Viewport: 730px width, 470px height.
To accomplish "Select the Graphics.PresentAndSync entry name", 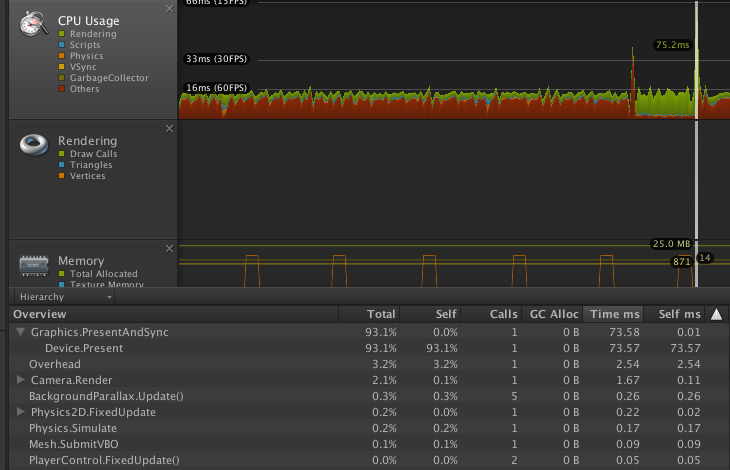I will [x=100, y=332].
